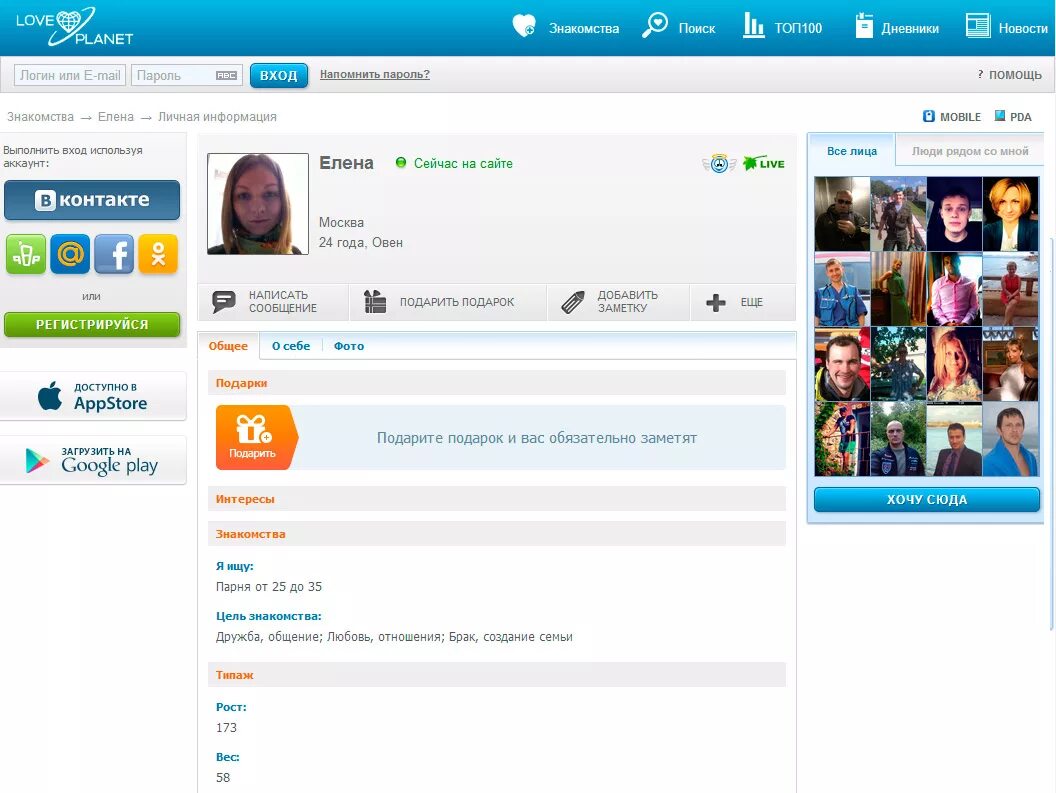
Task: Toggle the ABC password visibility icon
Action: [226, 75]
